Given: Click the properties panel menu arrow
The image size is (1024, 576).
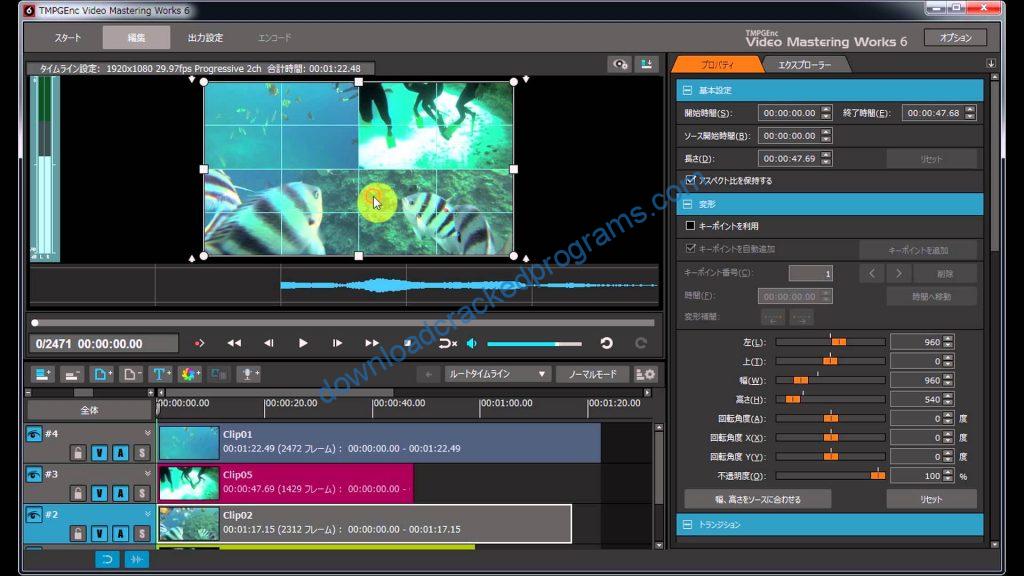Looking at the screenshot, I should pyautogui.click(x=991, y=63).
